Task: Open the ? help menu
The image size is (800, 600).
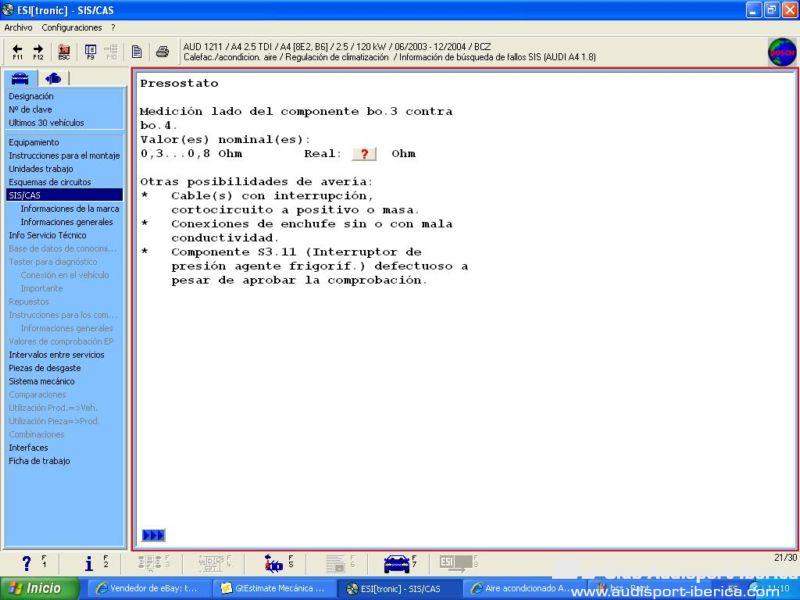Action: (x=113, y=28)
